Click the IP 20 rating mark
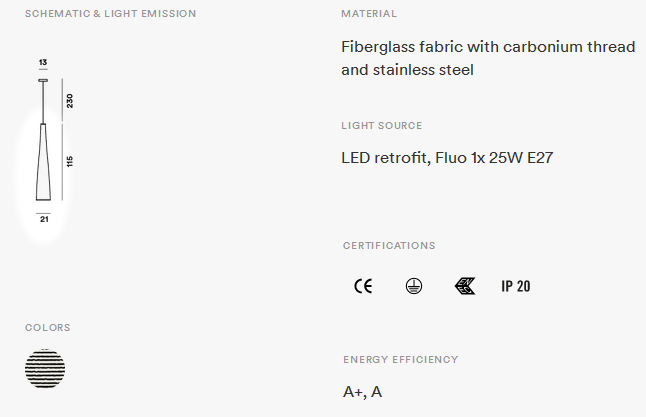Screen dimensions: 646x417 point(515,286)
